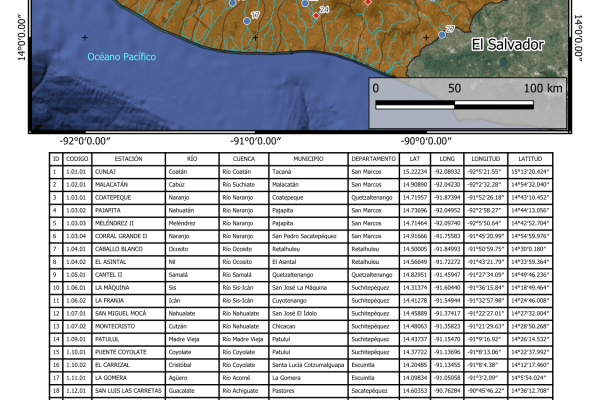The width and height of the screenshot is (600, 400).
Task: Click the Río Acomé basin cell
Action: 244,378
